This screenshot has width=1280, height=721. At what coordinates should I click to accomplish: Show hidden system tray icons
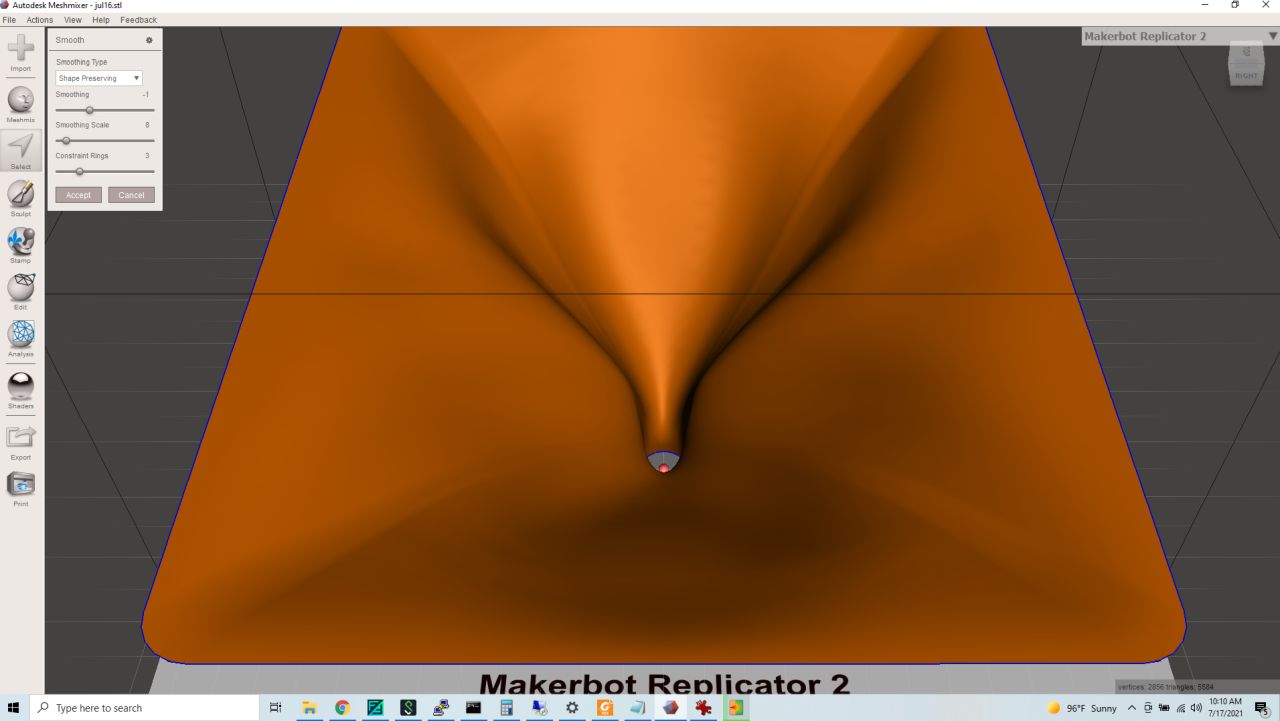pos(1132,708)
